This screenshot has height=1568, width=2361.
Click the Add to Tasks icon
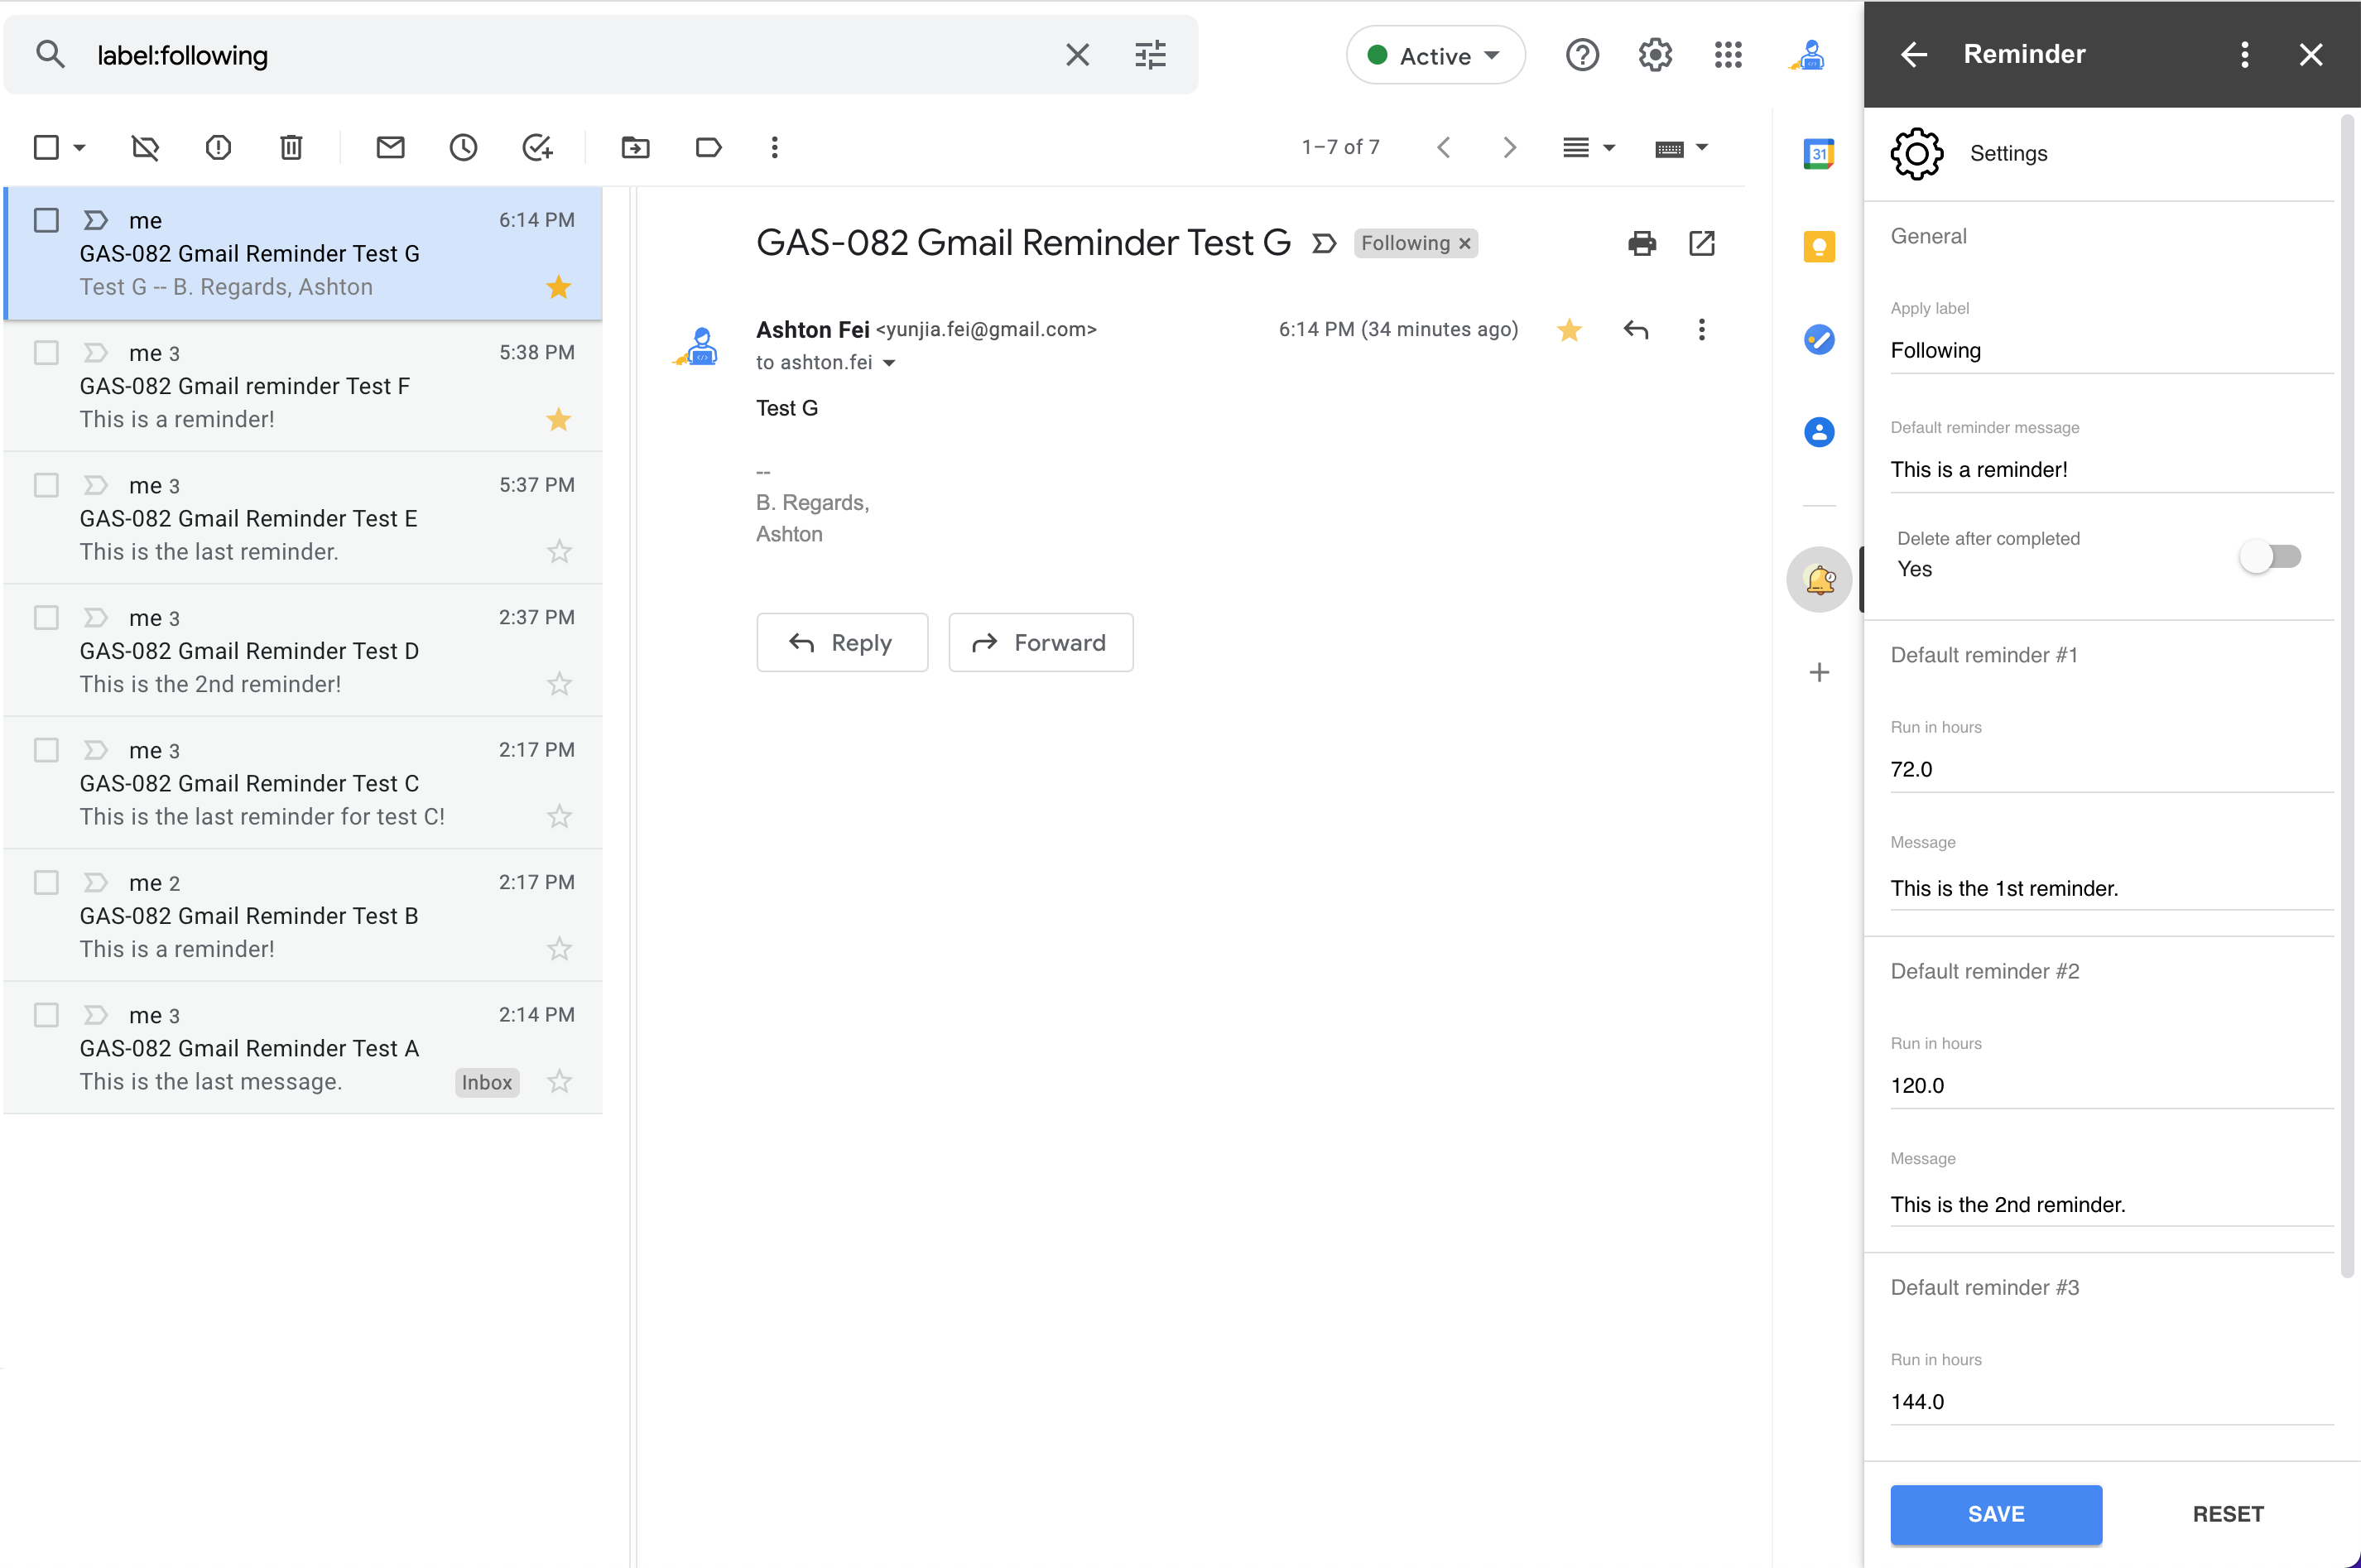pos(537,148)
